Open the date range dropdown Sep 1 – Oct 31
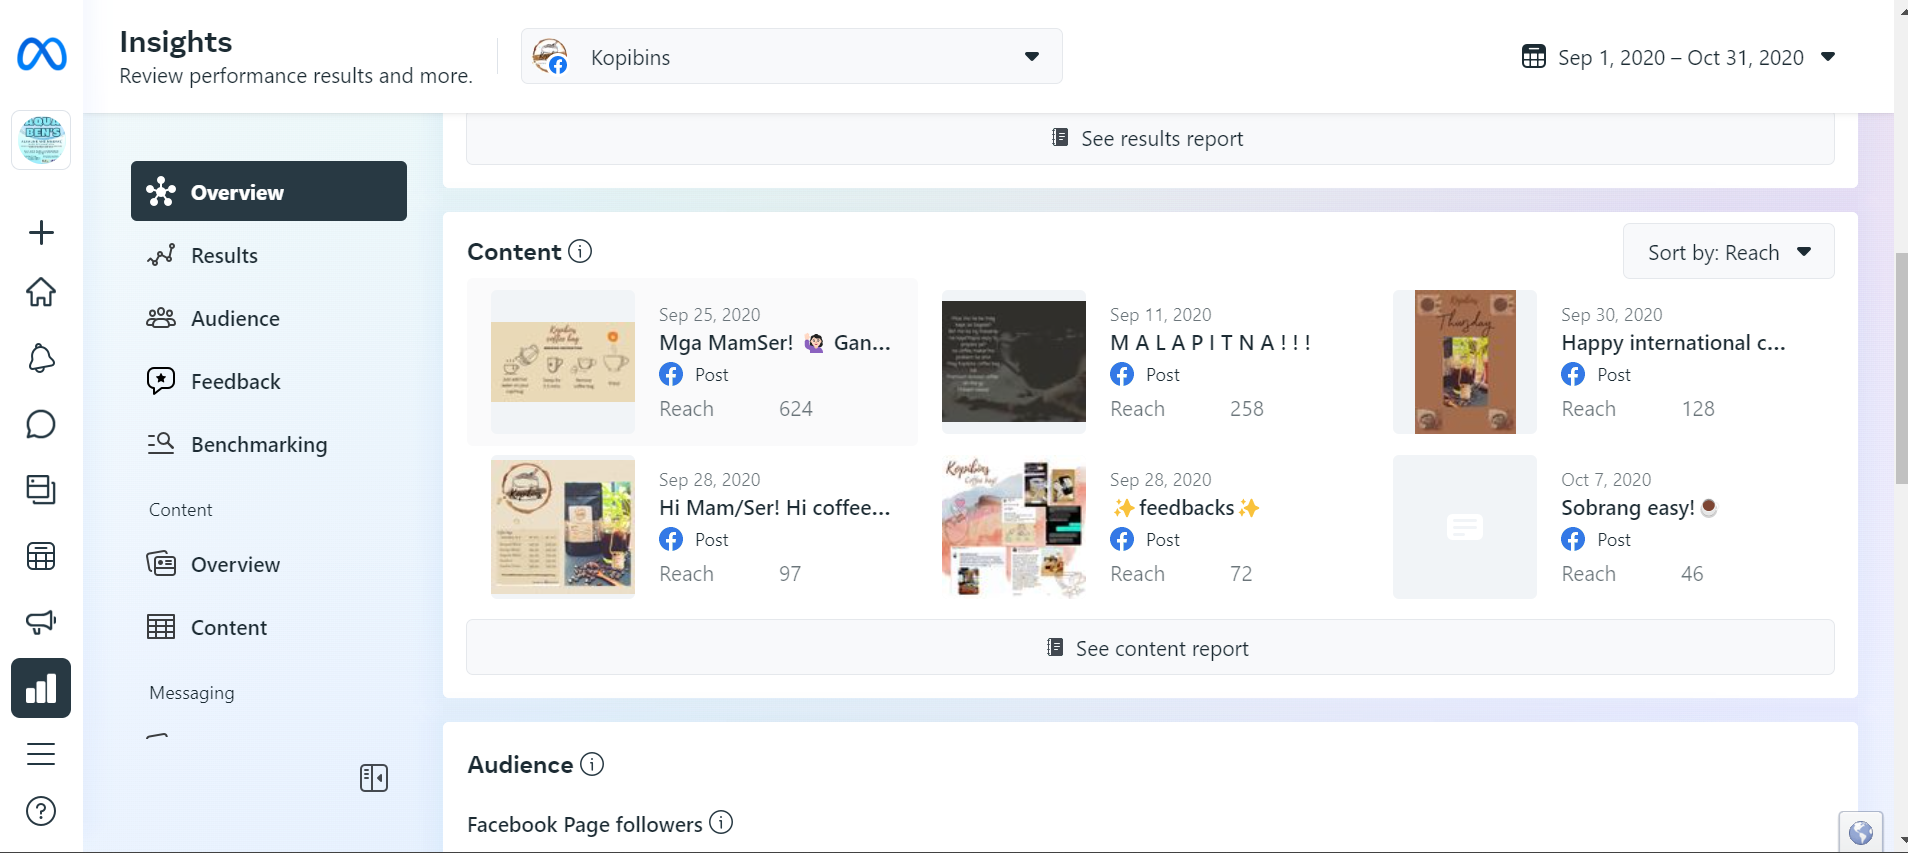Image resolution: width=1908 pixels, height=853 pixels. click(x=1679, y=57)
